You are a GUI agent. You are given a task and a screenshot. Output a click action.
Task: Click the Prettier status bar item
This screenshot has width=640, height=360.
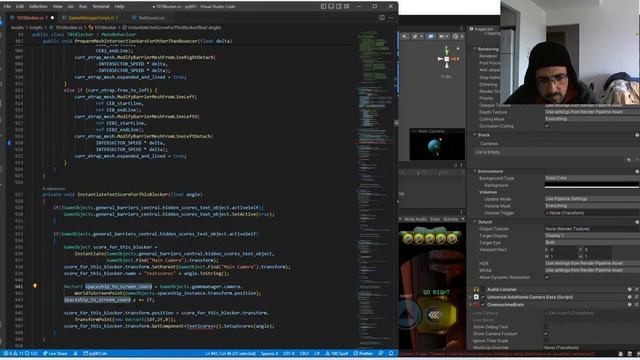coord(363,353)
